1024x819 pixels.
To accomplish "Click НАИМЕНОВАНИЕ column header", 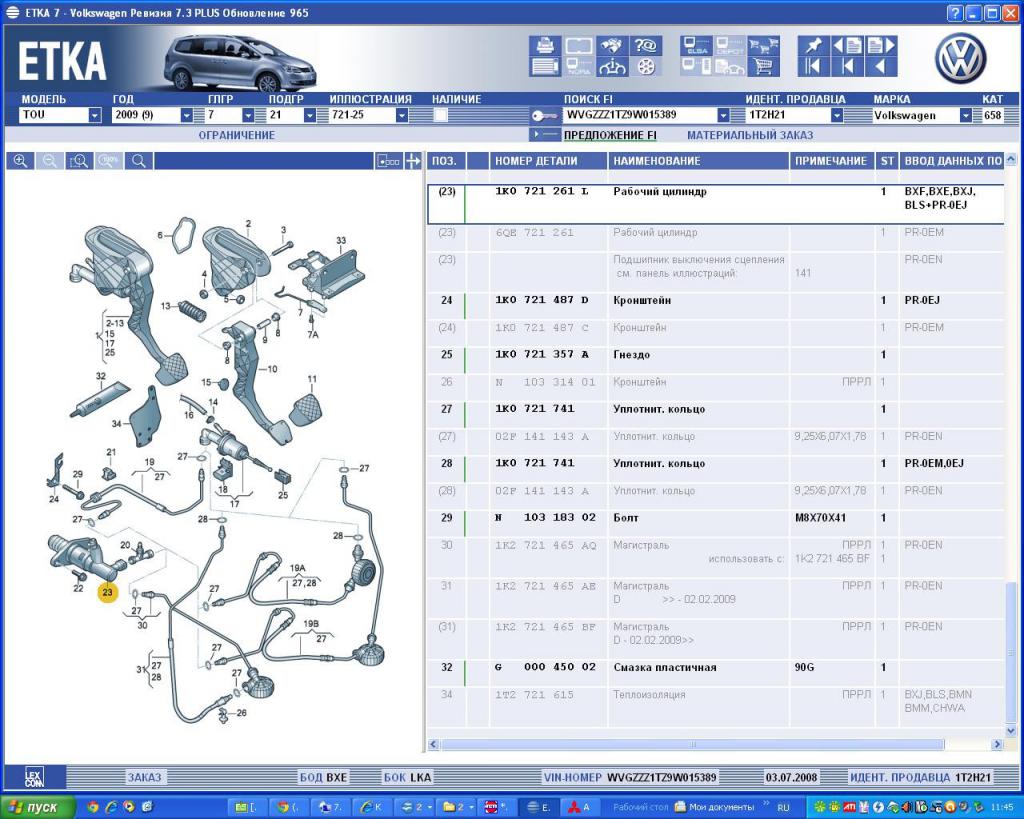I will (x=698, y=161).
